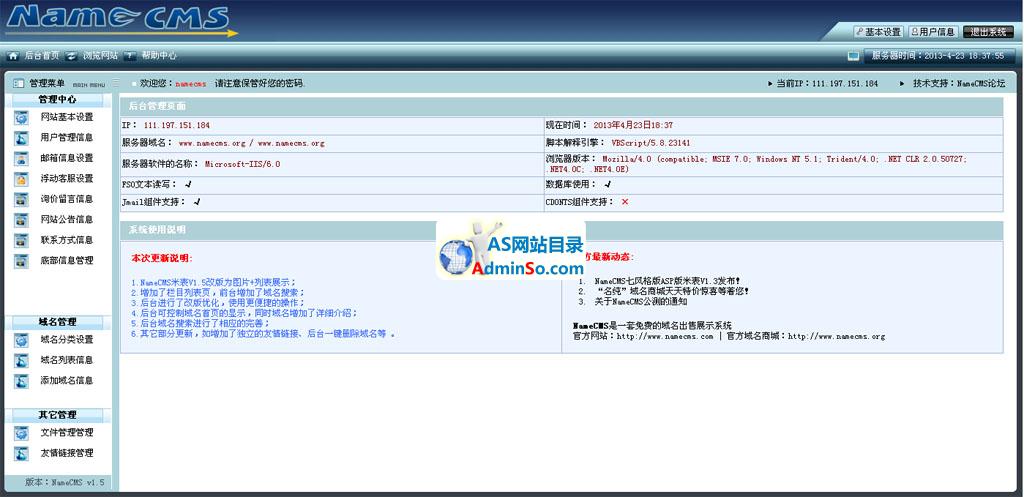1024x497 pixels.
Task: Open the NameCMS论坛 support link
Action: [x=981, y=84]
